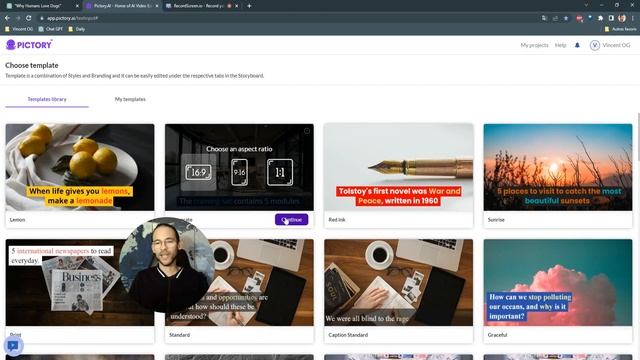The height and width of the screenshot is (360, 640).
Task: Click the blue shield extension icon
Action: (590, 18)
